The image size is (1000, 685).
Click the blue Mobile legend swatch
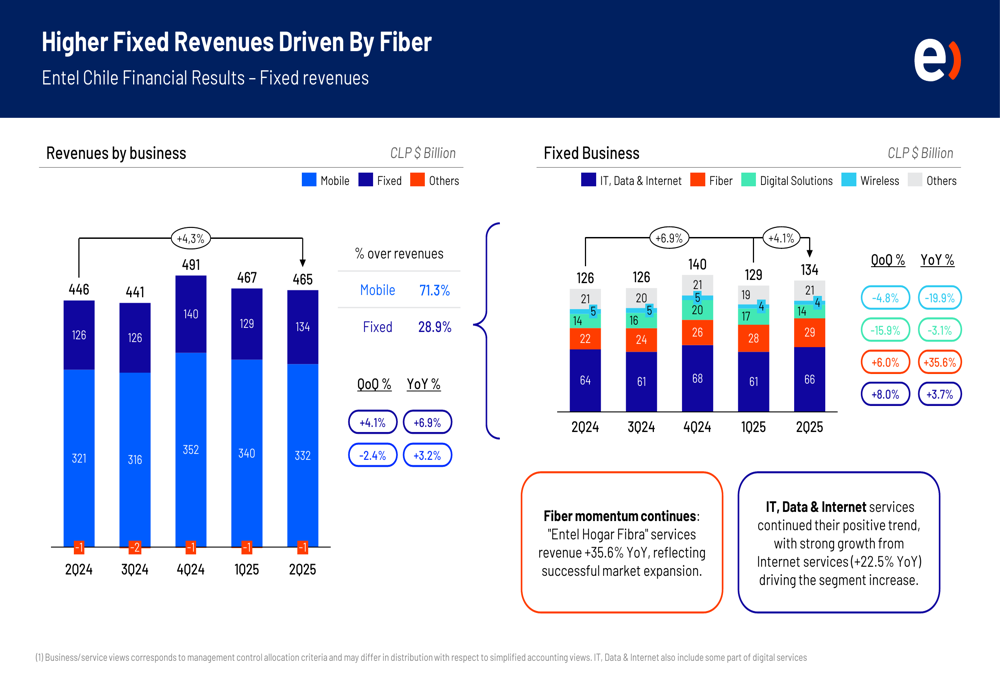[309, 180]
